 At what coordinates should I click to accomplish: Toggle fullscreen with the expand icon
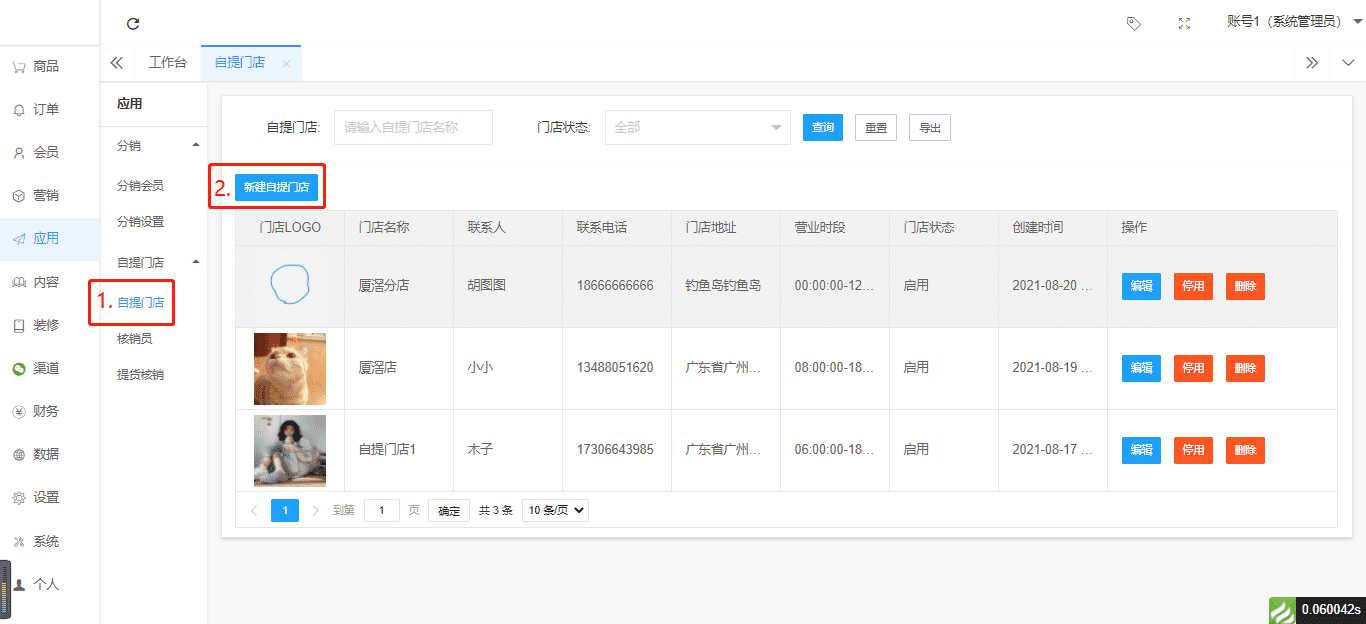[1184, 23]
